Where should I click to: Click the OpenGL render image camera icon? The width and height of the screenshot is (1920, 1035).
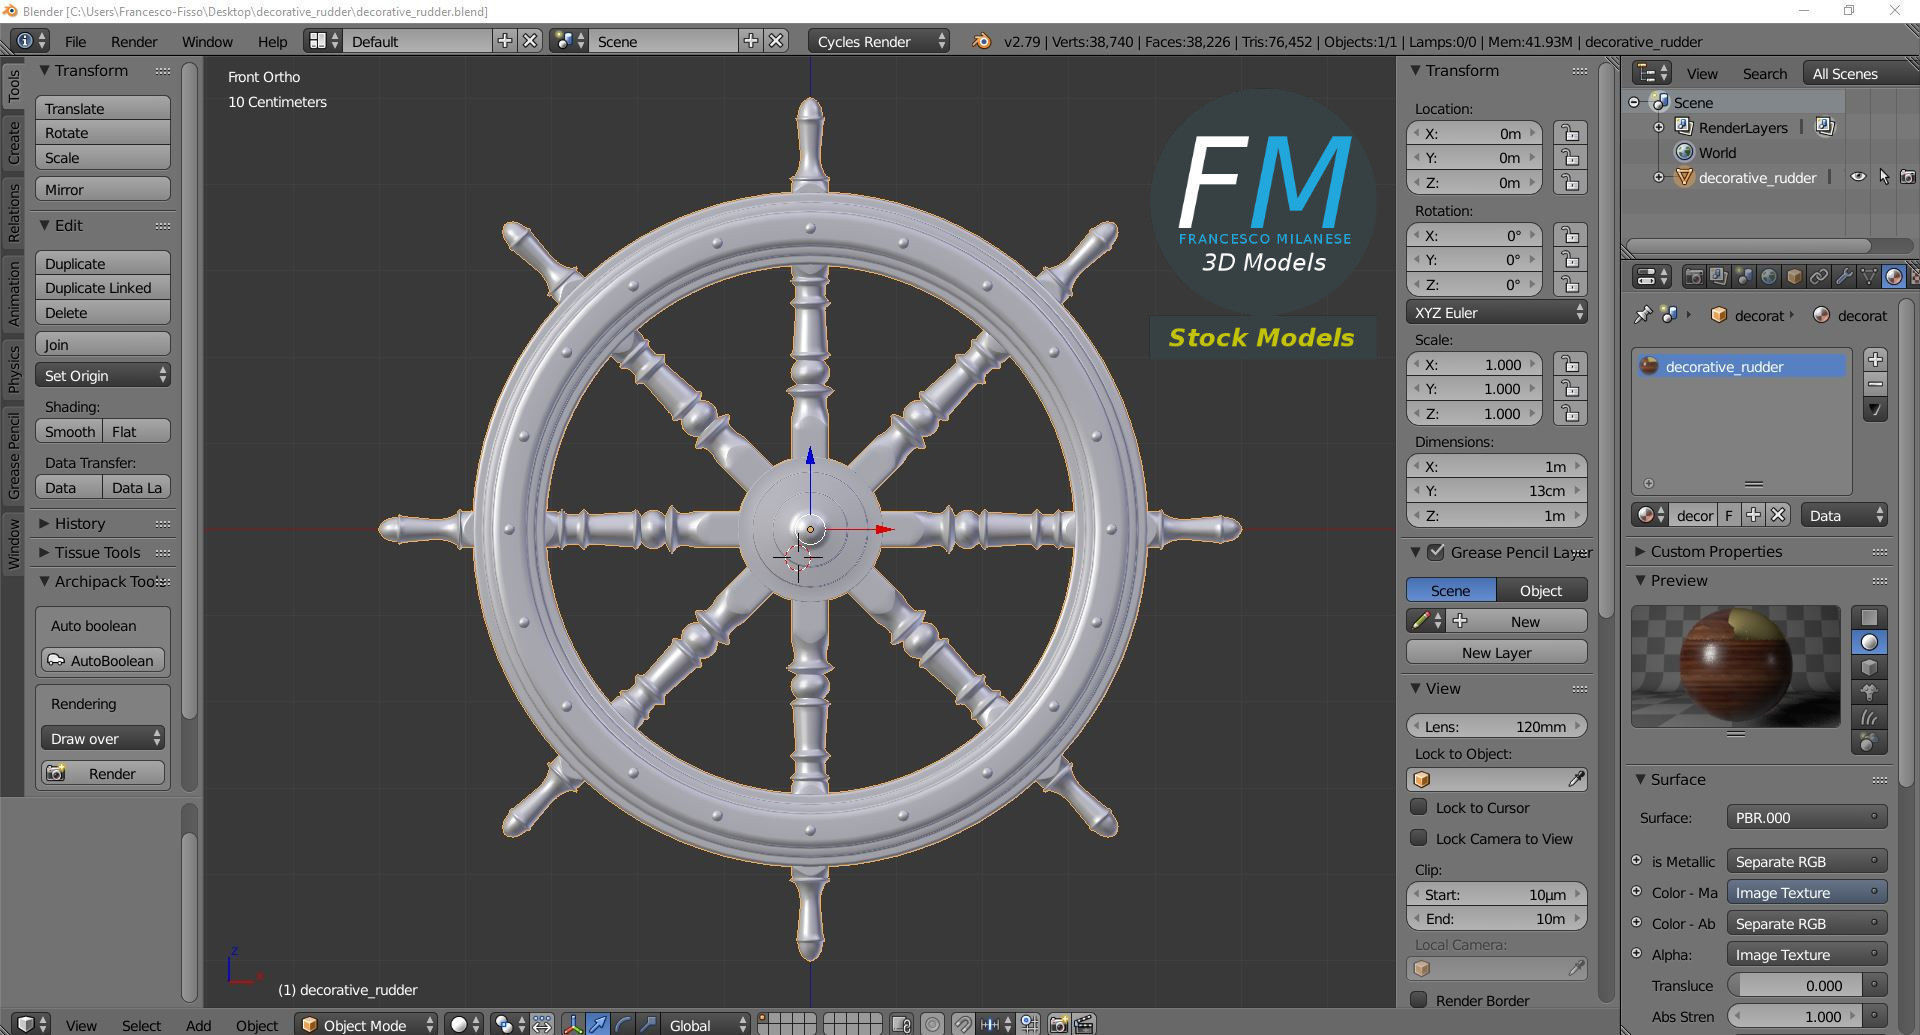point(1058,1024)
